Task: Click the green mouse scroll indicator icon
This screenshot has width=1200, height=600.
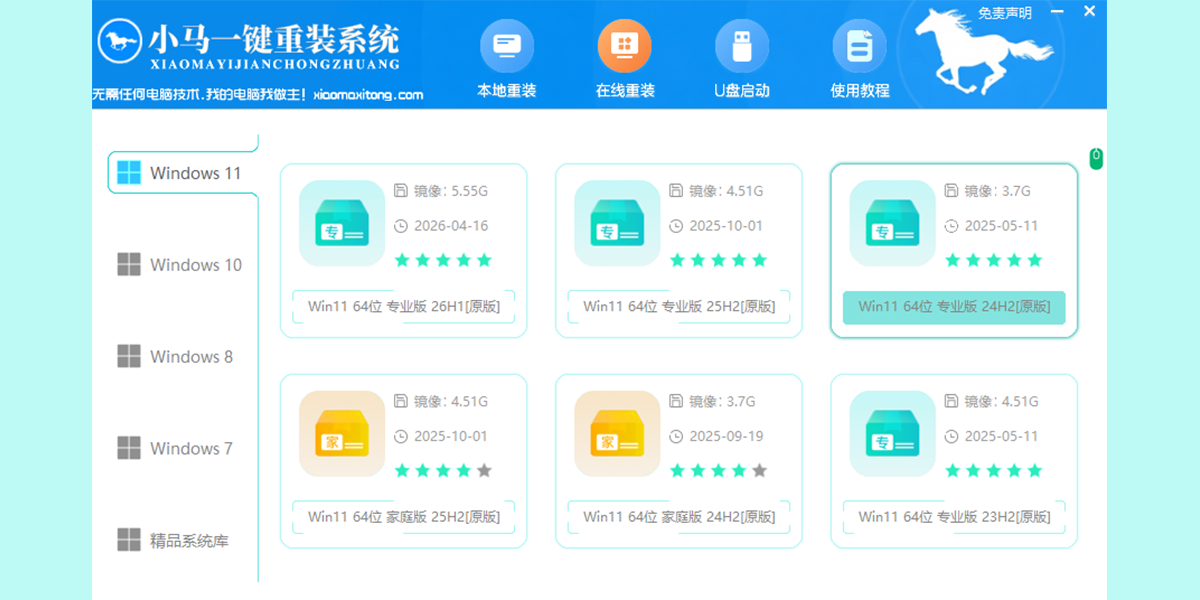Action: pyautogui.click(x=1096, y=158)
